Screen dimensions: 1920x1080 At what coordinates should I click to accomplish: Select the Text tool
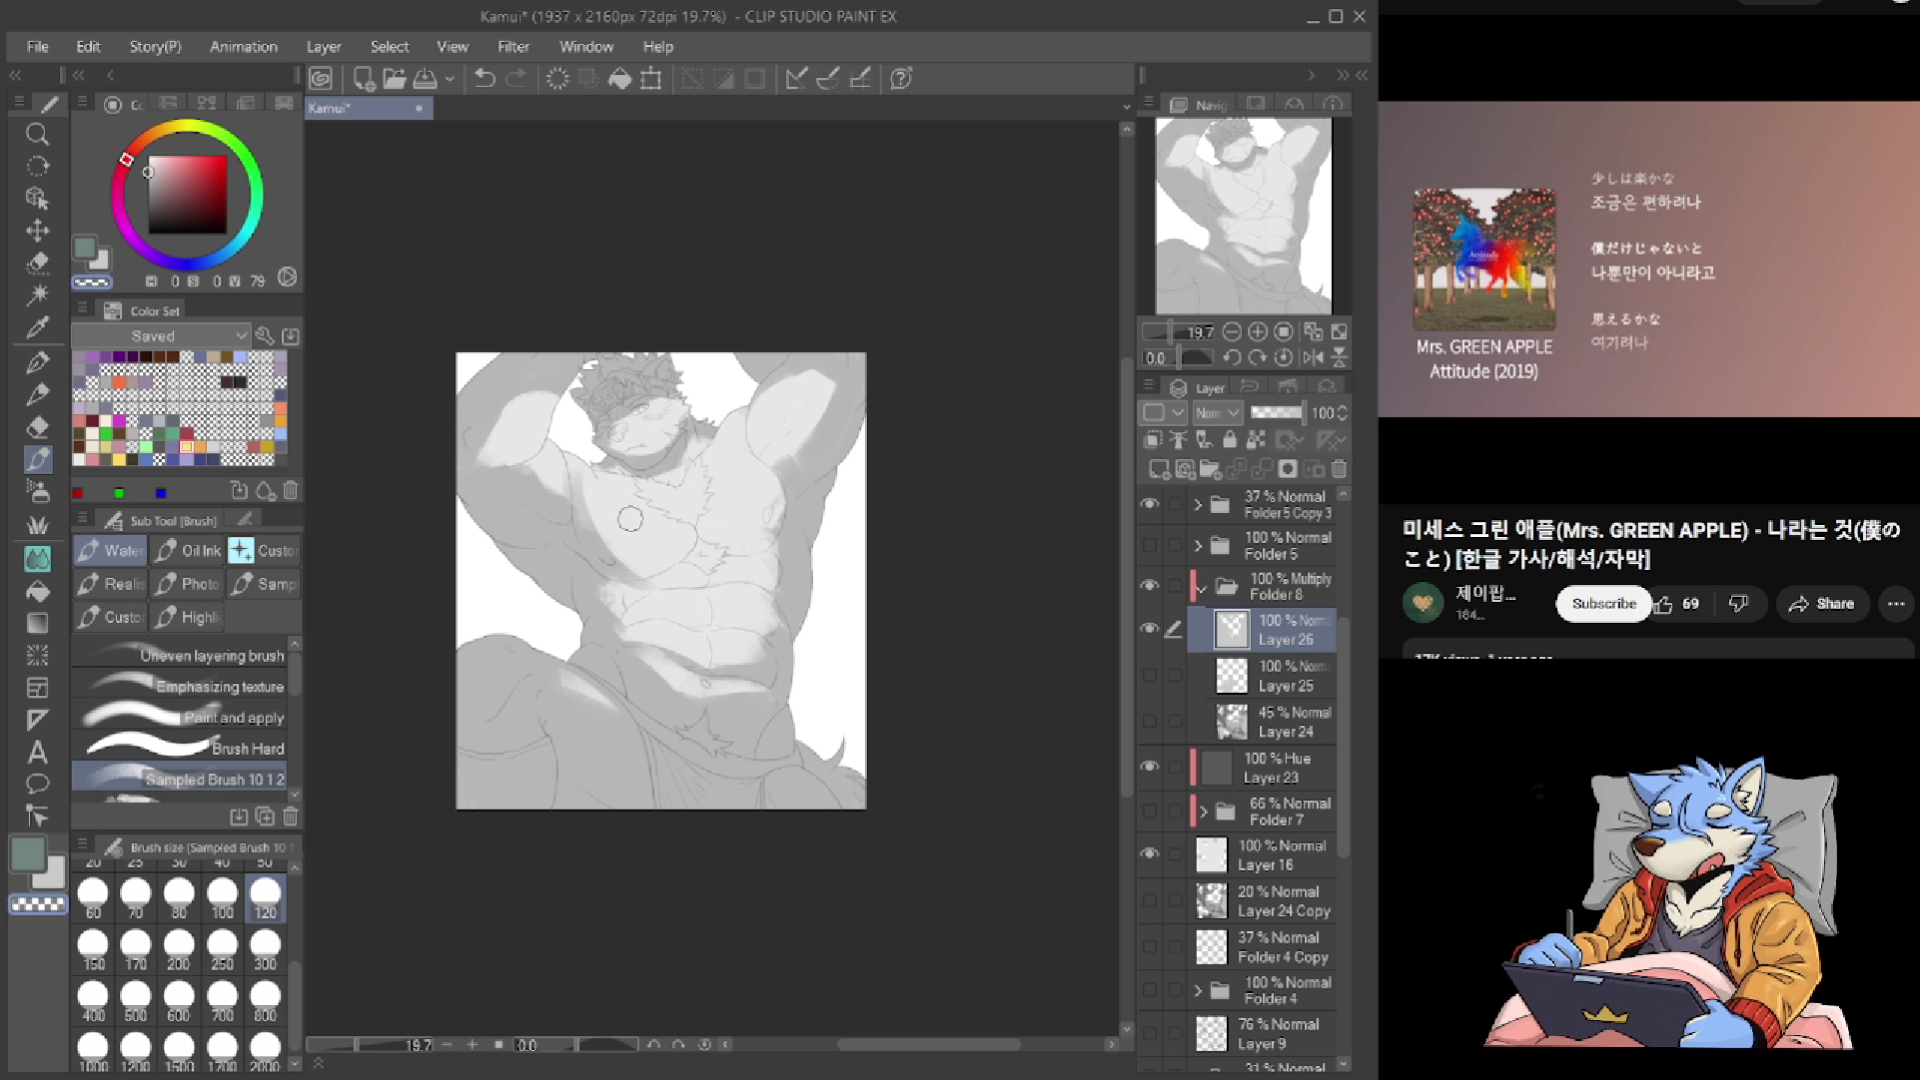[x=37, y=752]
